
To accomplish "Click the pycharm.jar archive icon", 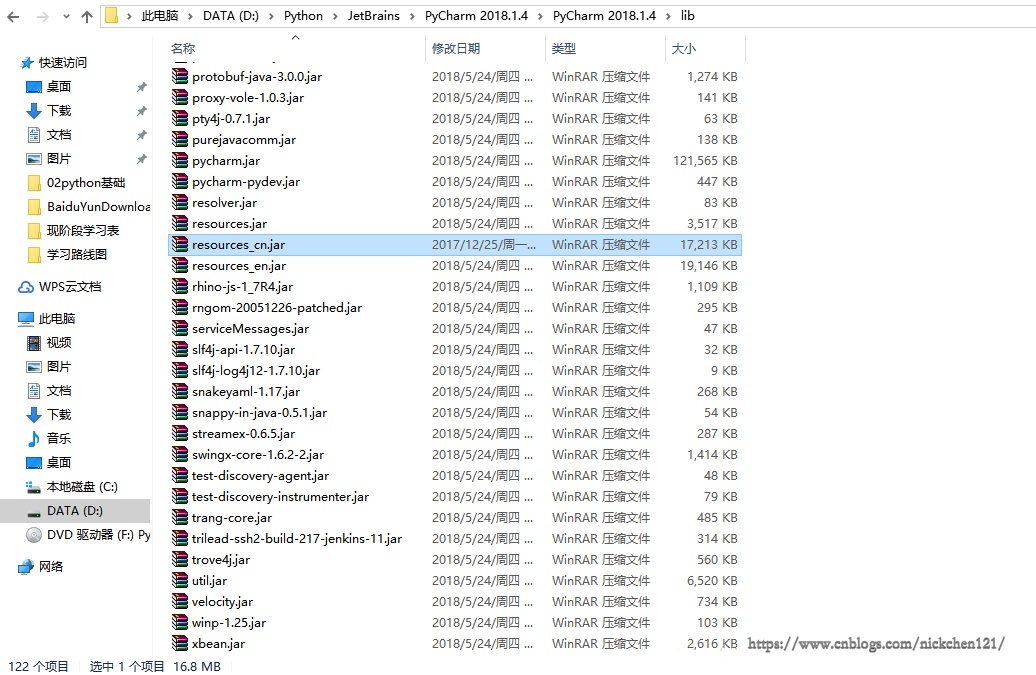I will pos(180,160).
